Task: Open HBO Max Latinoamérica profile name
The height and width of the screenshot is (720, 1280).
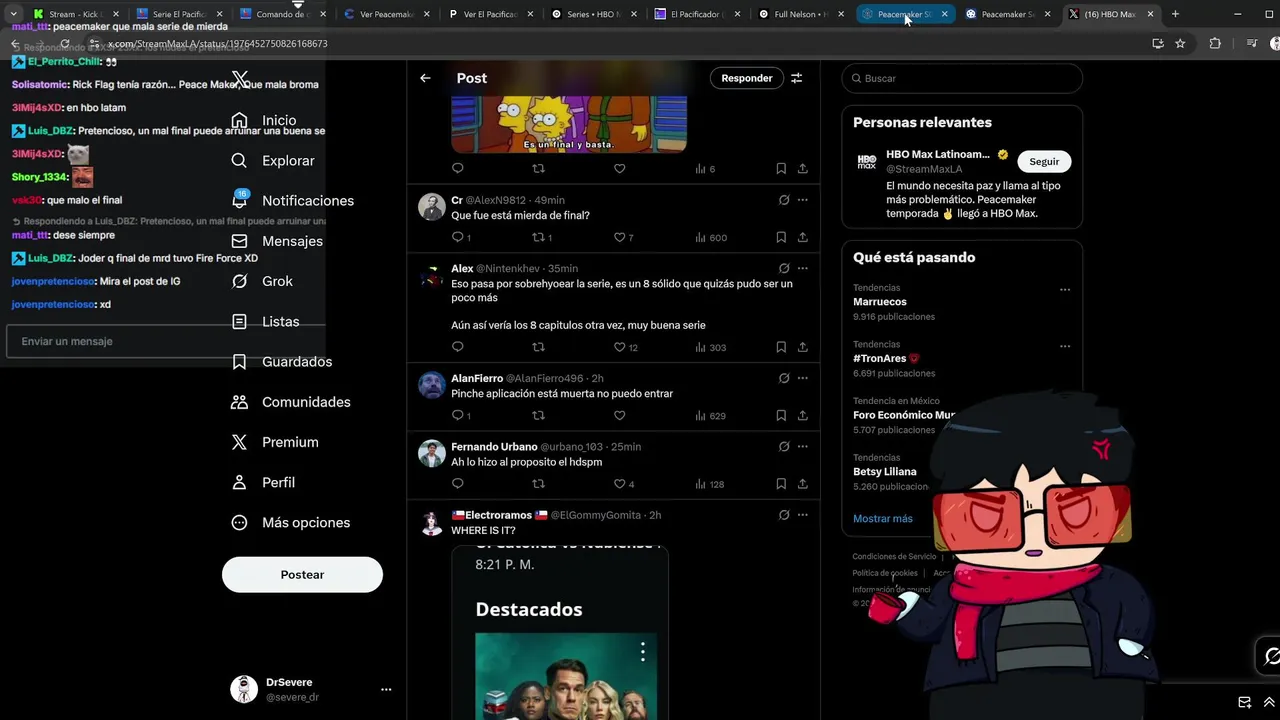Action: click(938, 154)
